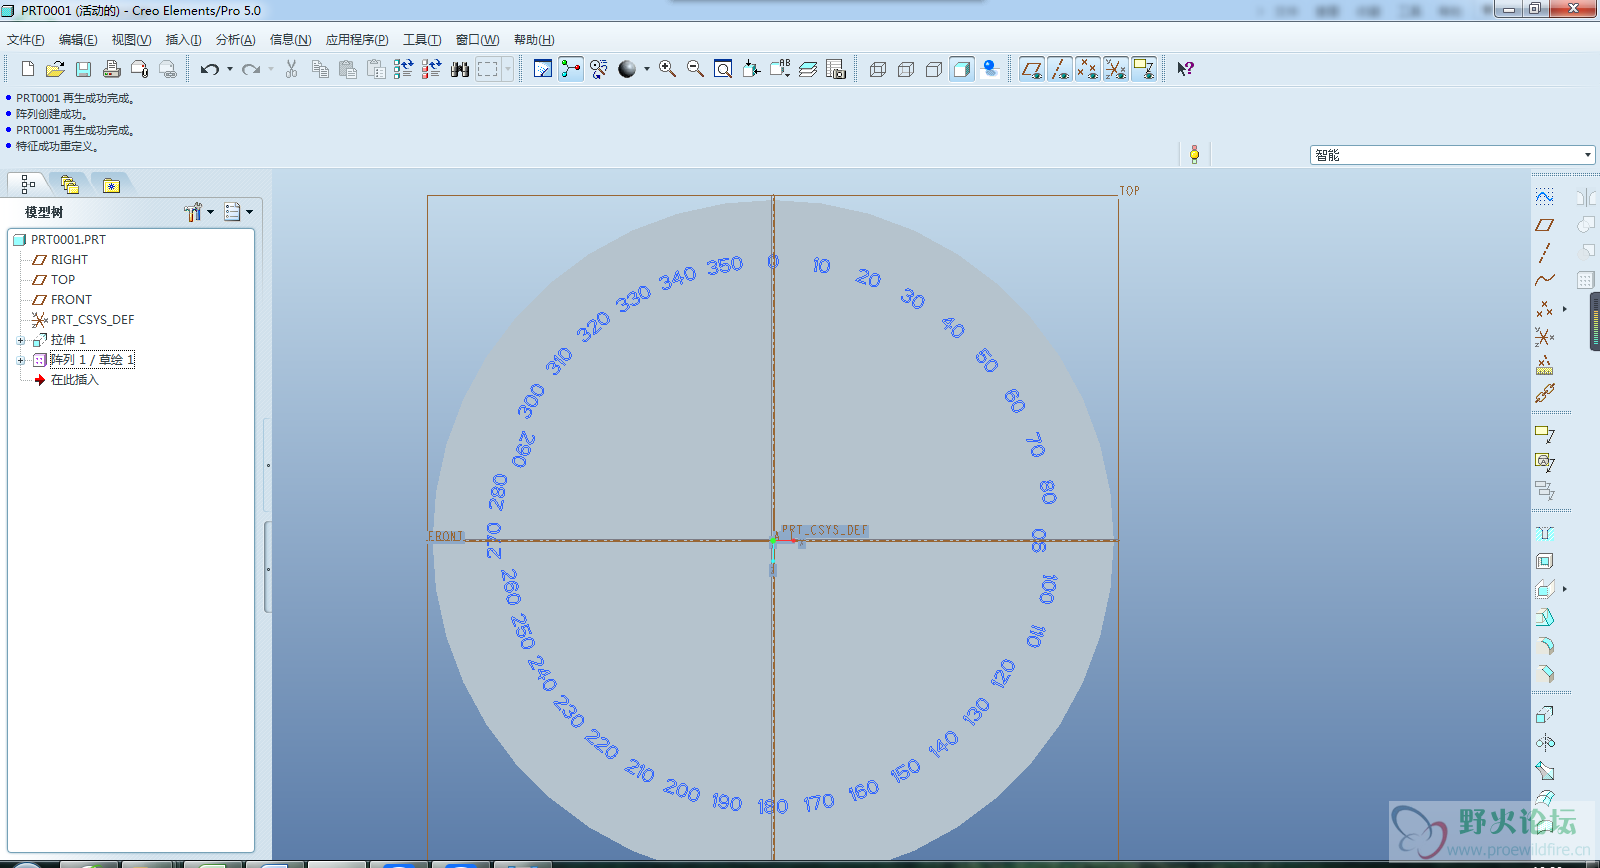Select the Revolve tool on right toolbar

[1545, 743]
